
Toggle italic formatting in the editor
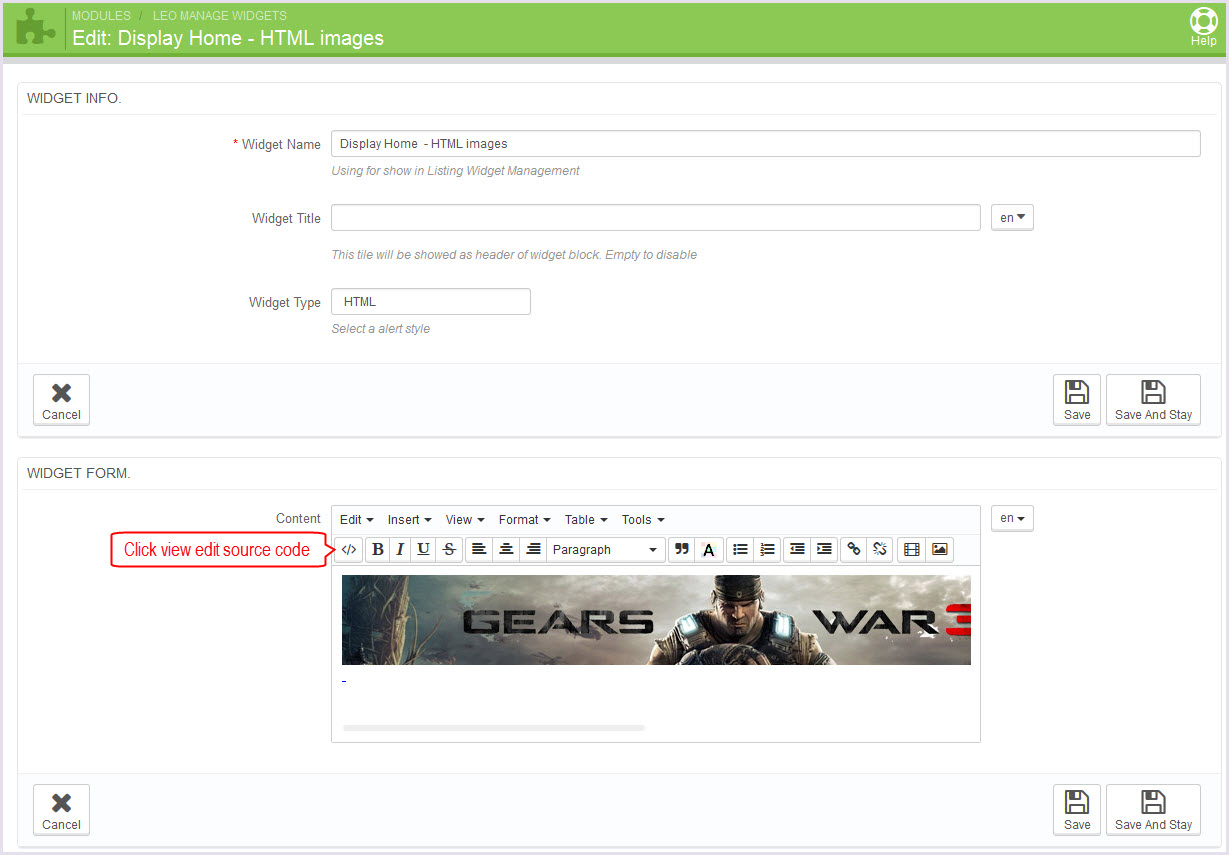click(400, 549)
